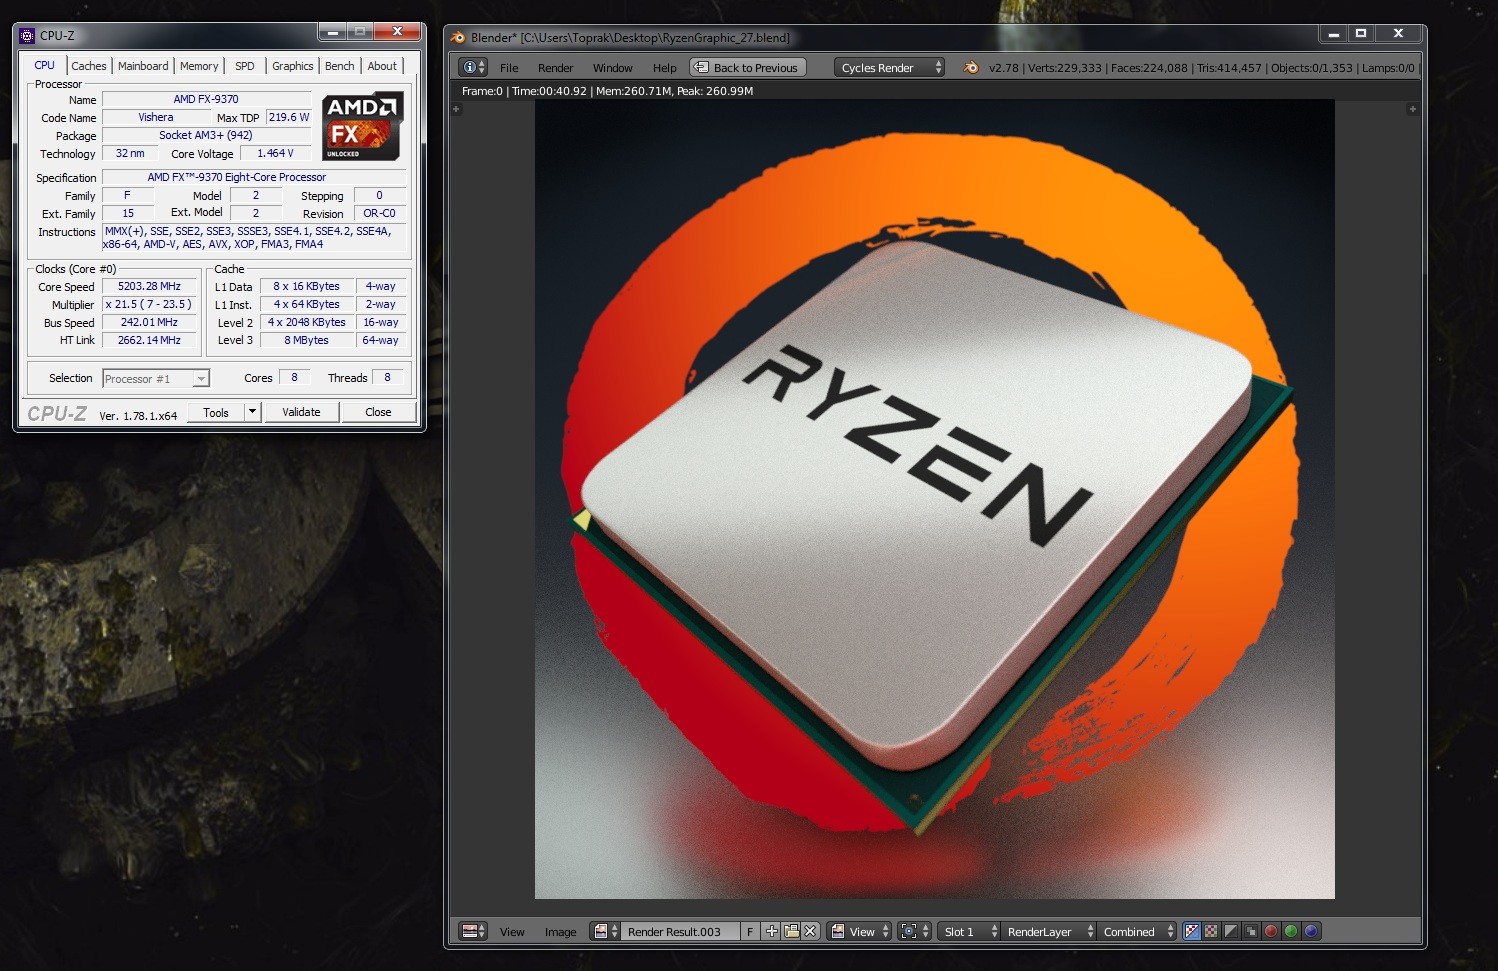Click the Tools button in CPU-Z
1498x971 pixels.
point(216,412)
